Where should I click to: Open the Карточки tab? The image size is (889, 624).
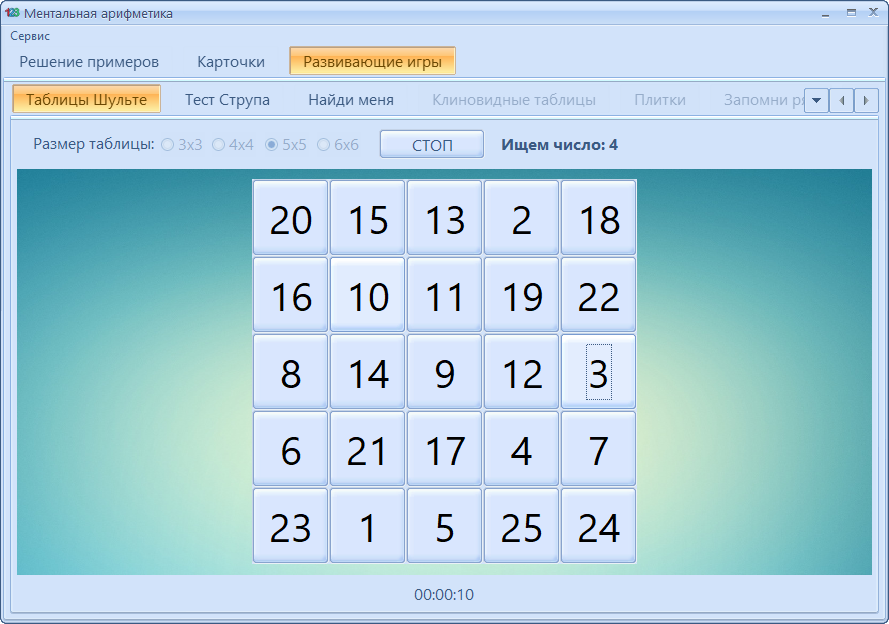231,62
